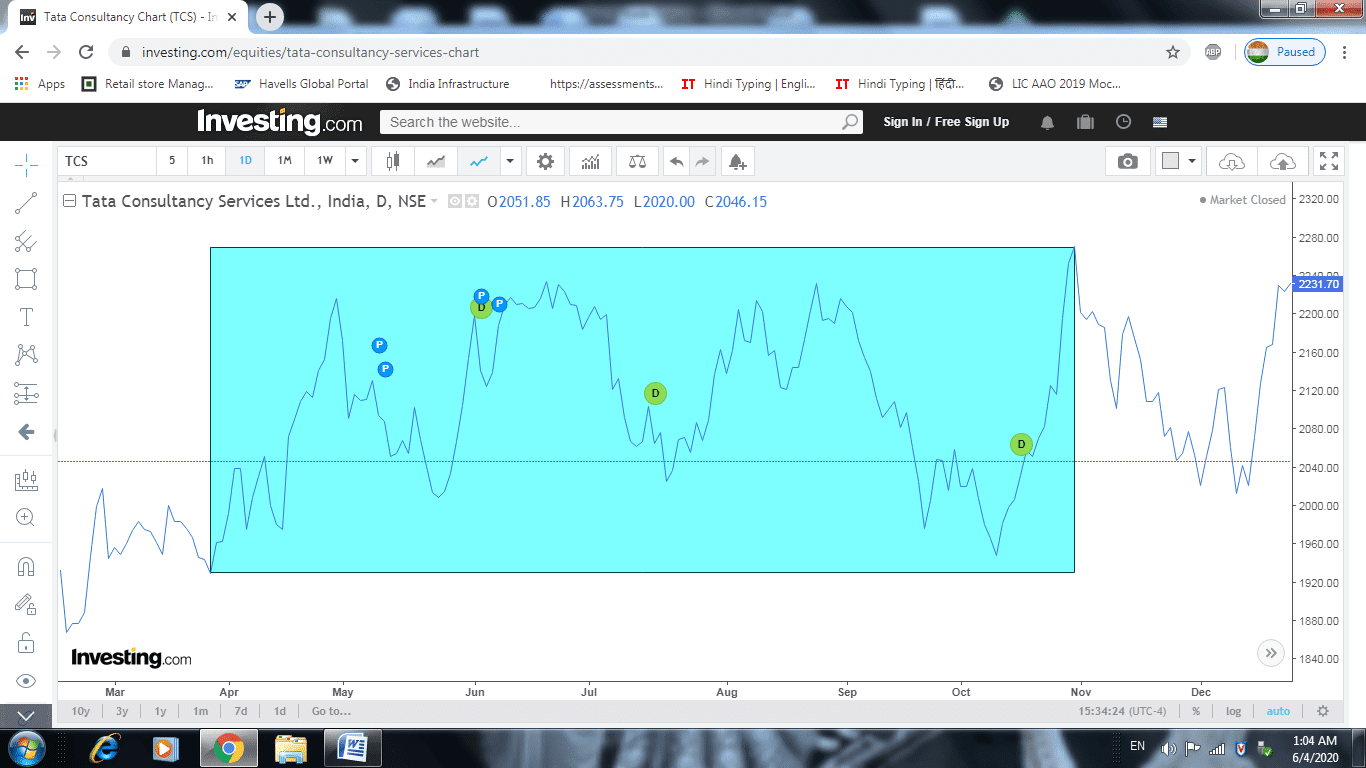Viewport: 1366px width, 768px height.
Task: Select the 1h interval
Action: [x=207, y=161]
